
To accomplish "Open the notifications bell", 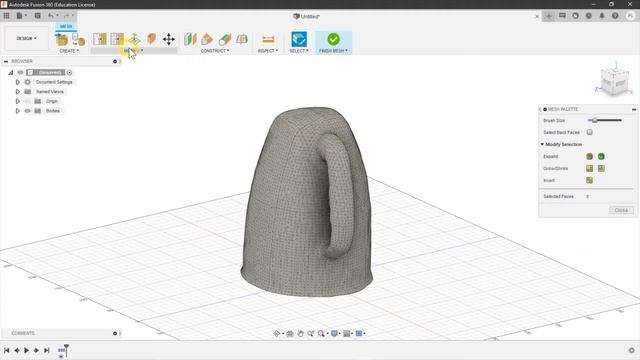I will point(602,16).
